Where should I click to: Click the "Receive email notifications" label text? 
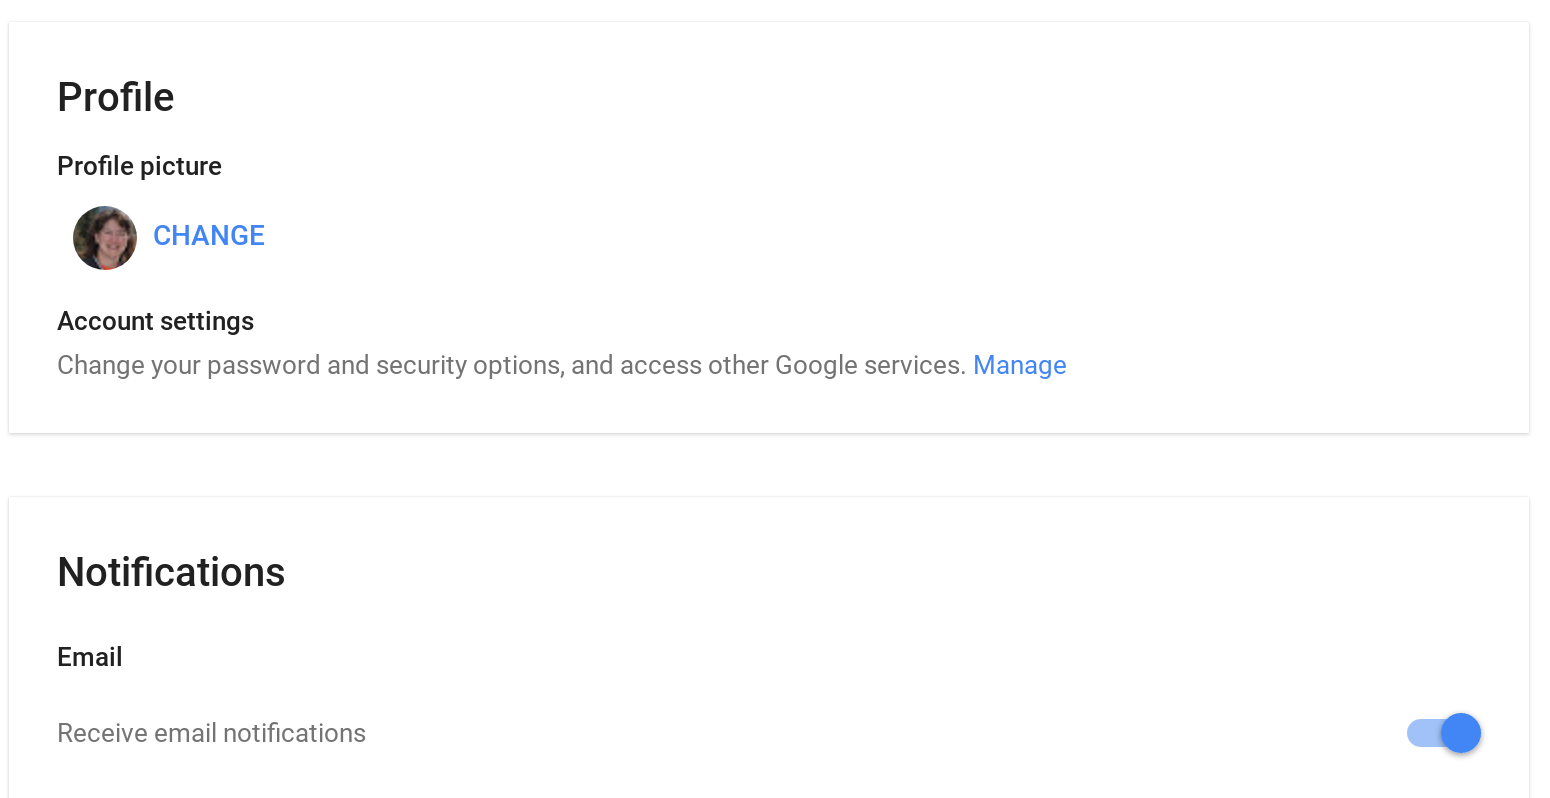pos(211,733)
